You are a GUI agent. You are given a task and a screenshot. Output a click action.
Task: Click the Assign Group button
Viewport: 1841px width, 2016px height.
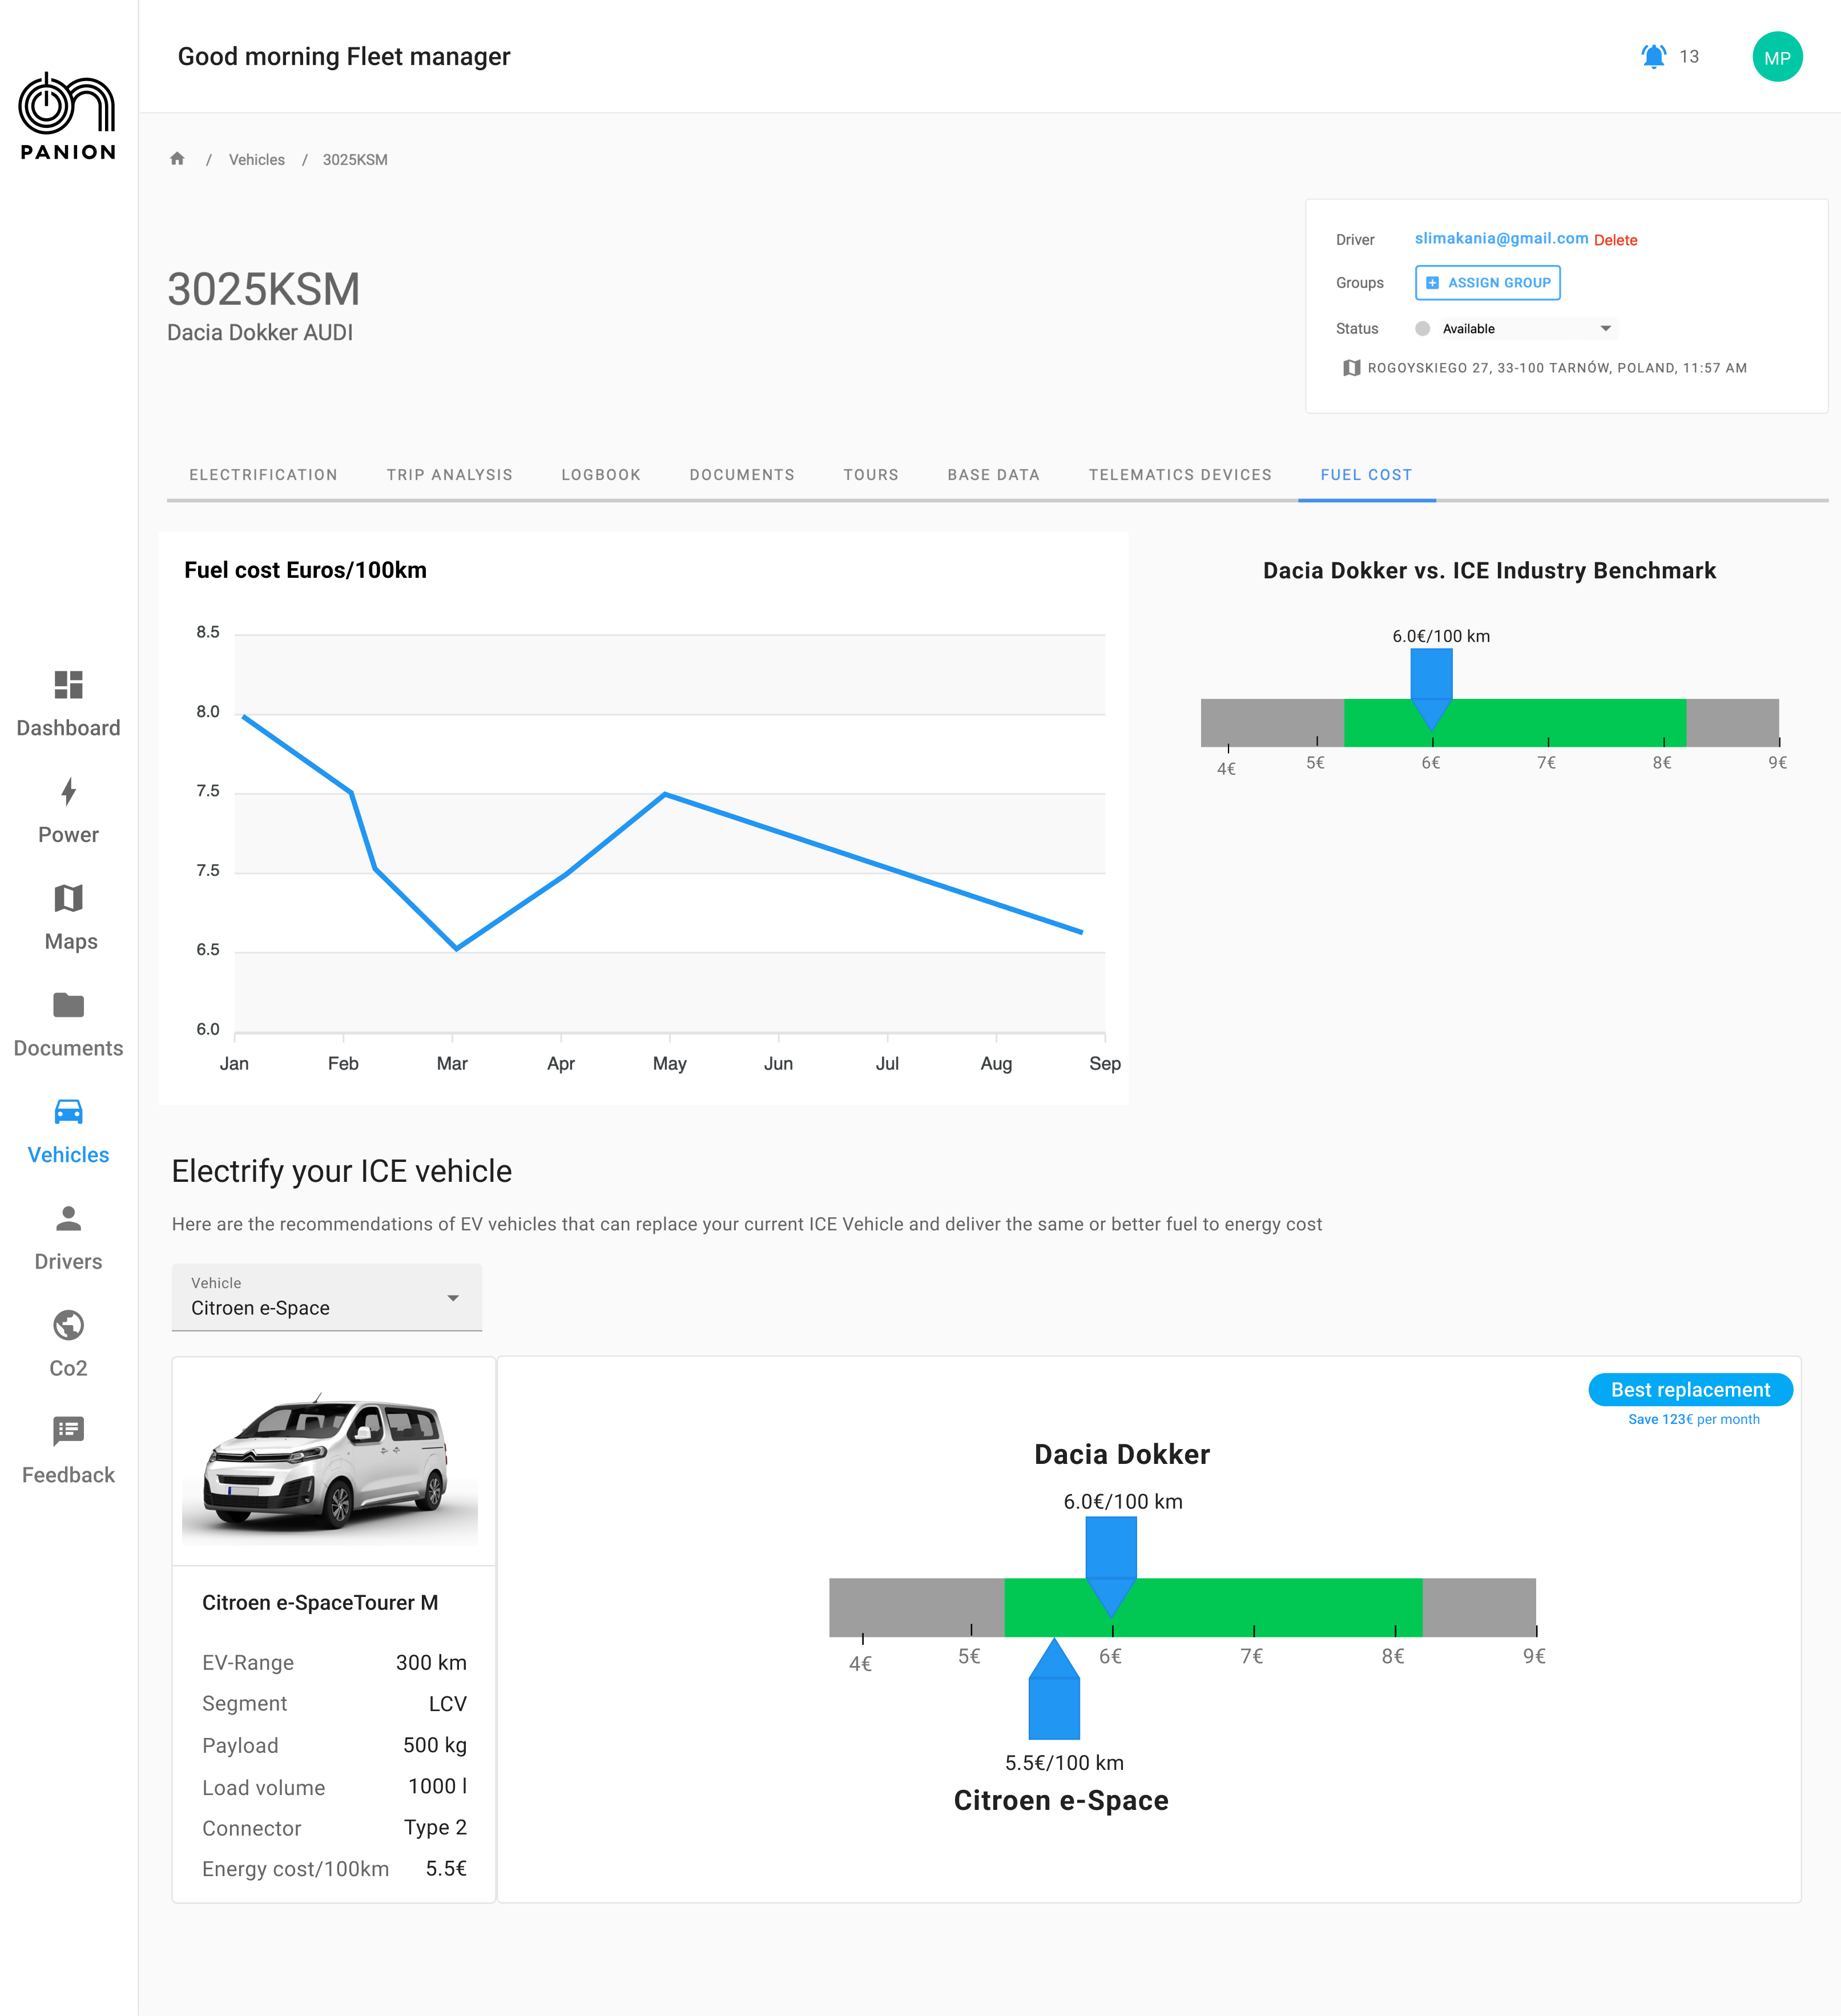[x=1488, y=283]
